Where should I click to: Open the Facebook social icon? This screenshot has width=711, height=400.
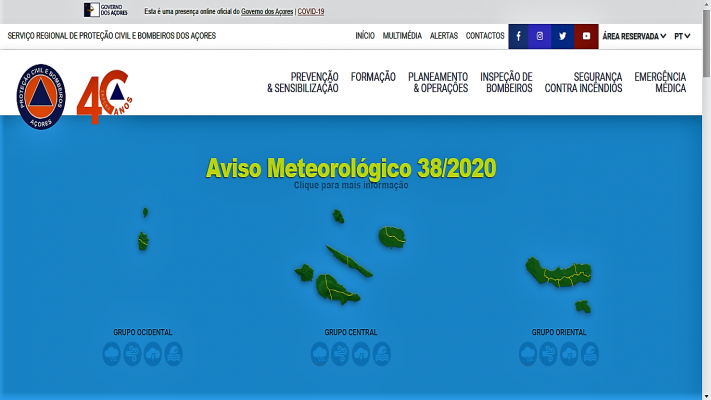tap(518, 36)
